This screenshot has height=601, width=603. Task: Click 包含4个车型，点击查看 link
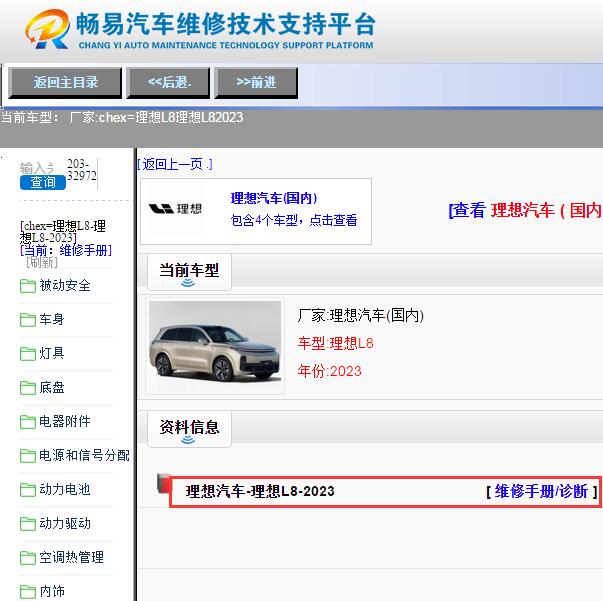tap(294, 220)
